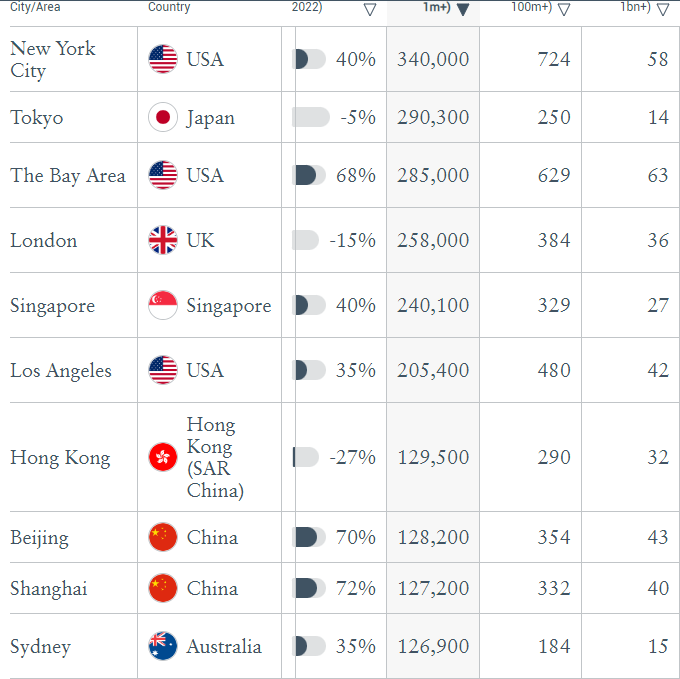
Task: Click the USA flag in New York City row
Action: point(163,59)
